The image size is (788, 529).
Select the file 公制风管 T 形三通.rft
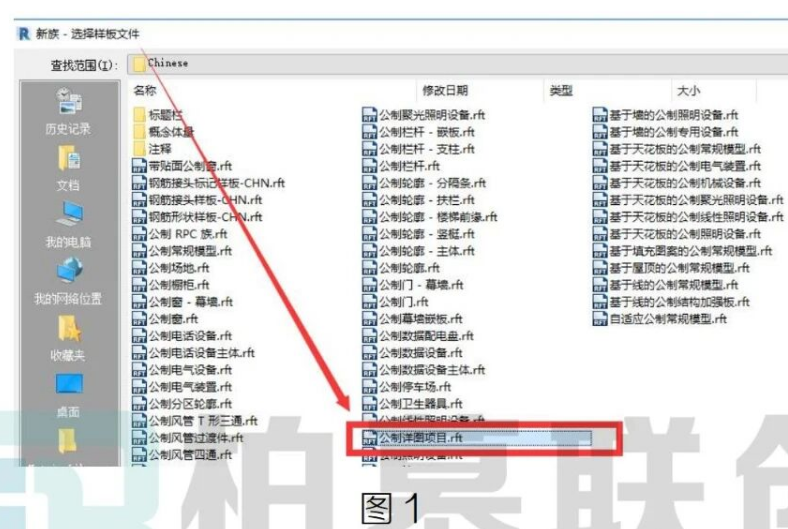(194, 421)
